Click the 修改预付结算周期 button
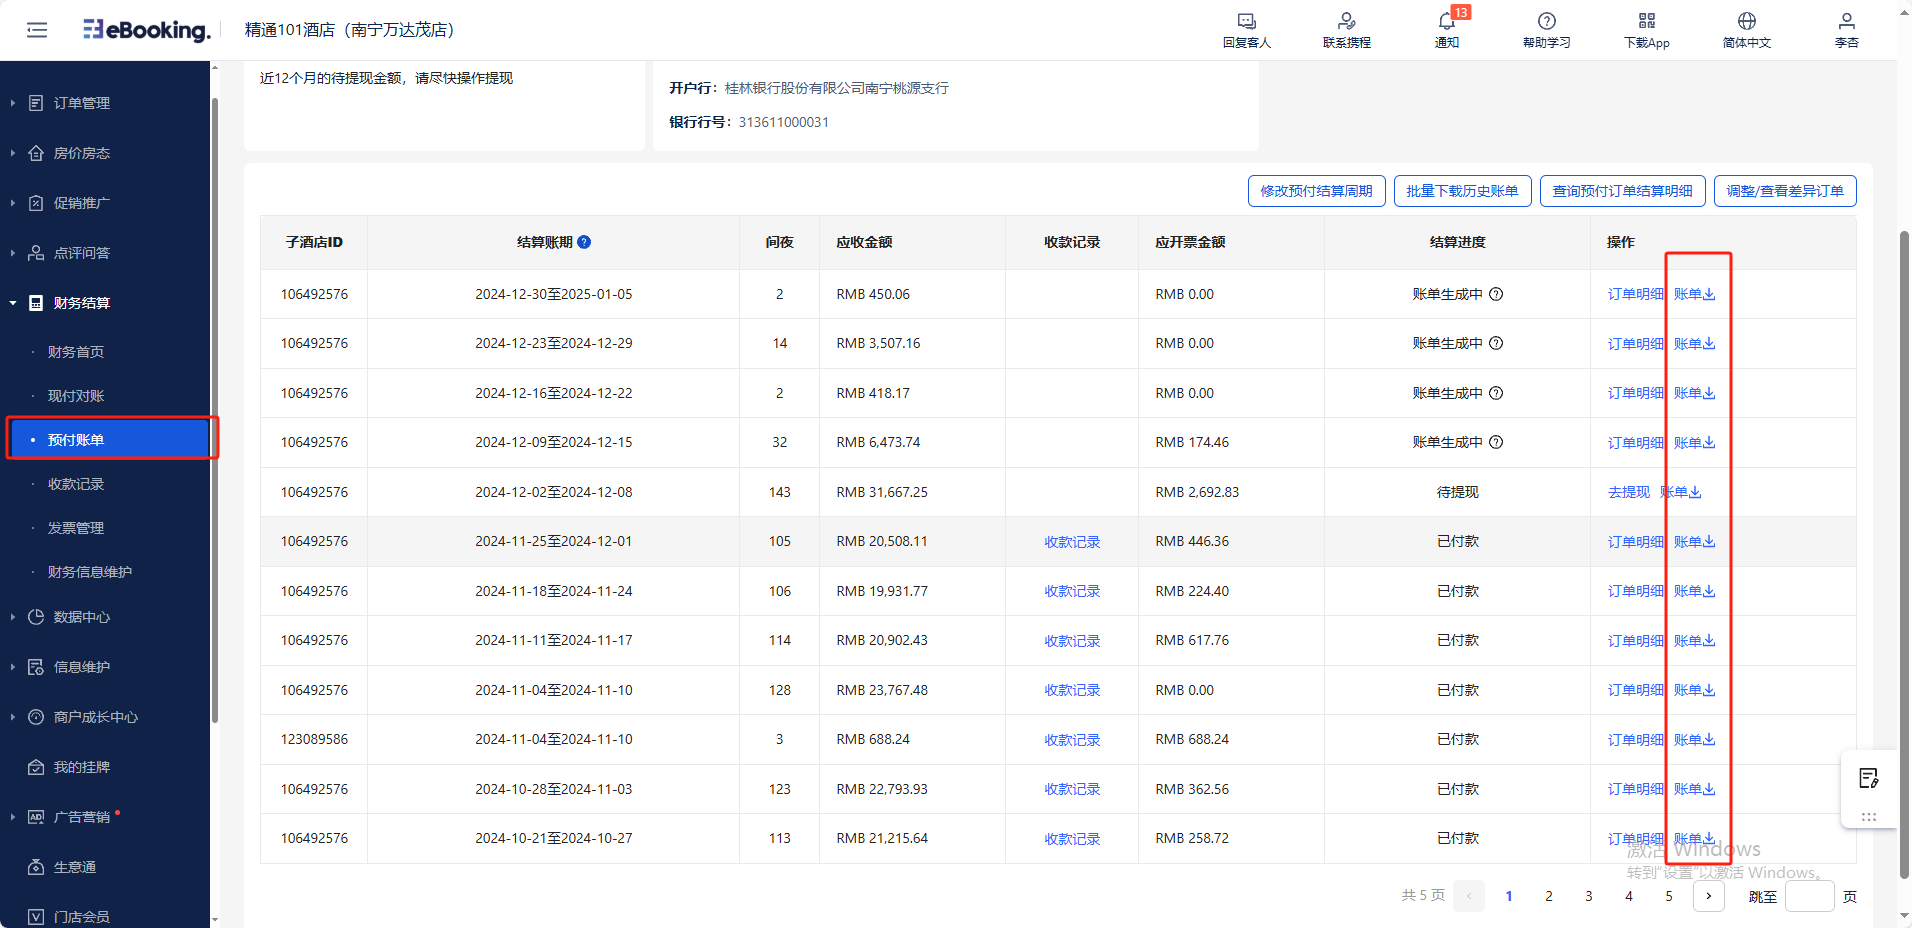 point(1316,191)
